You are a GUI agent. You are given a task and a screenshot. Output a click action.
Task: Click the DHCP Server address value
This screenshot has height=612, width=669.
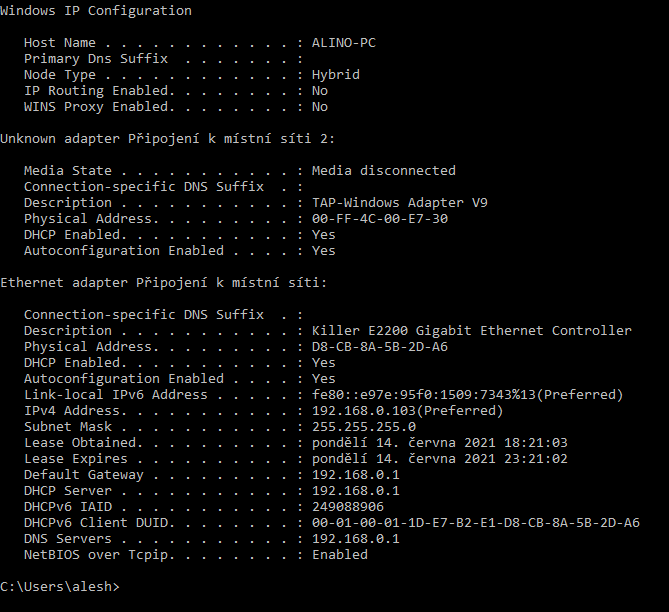click(x=355, y=491)
